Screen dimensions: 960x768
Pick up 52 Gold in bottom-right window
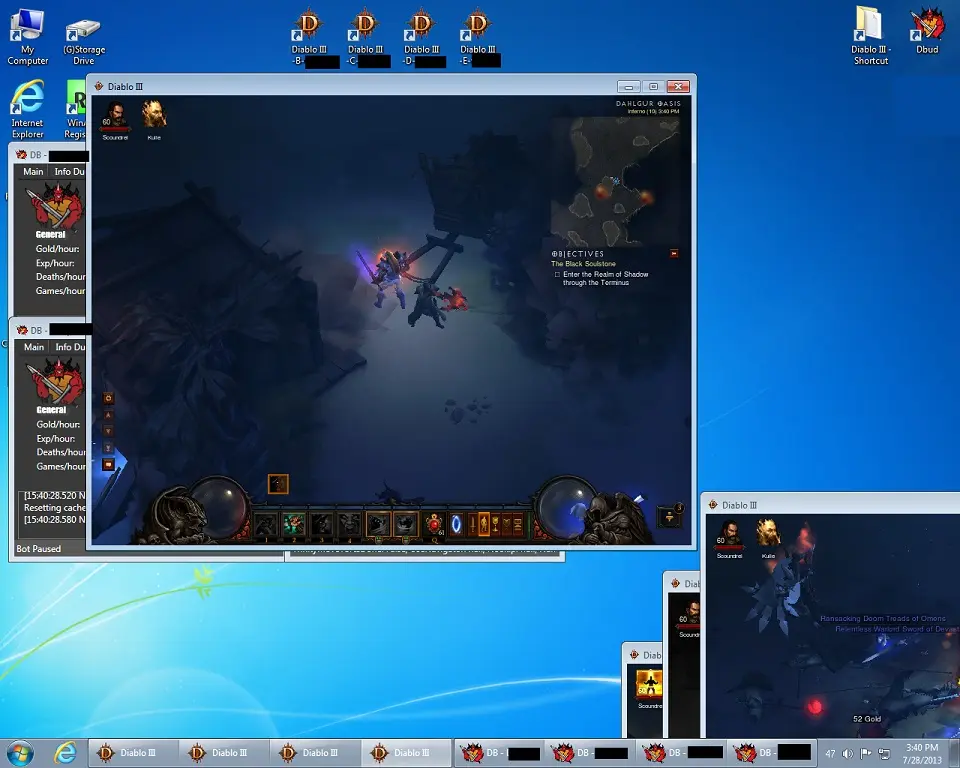[x=867, y=718]
